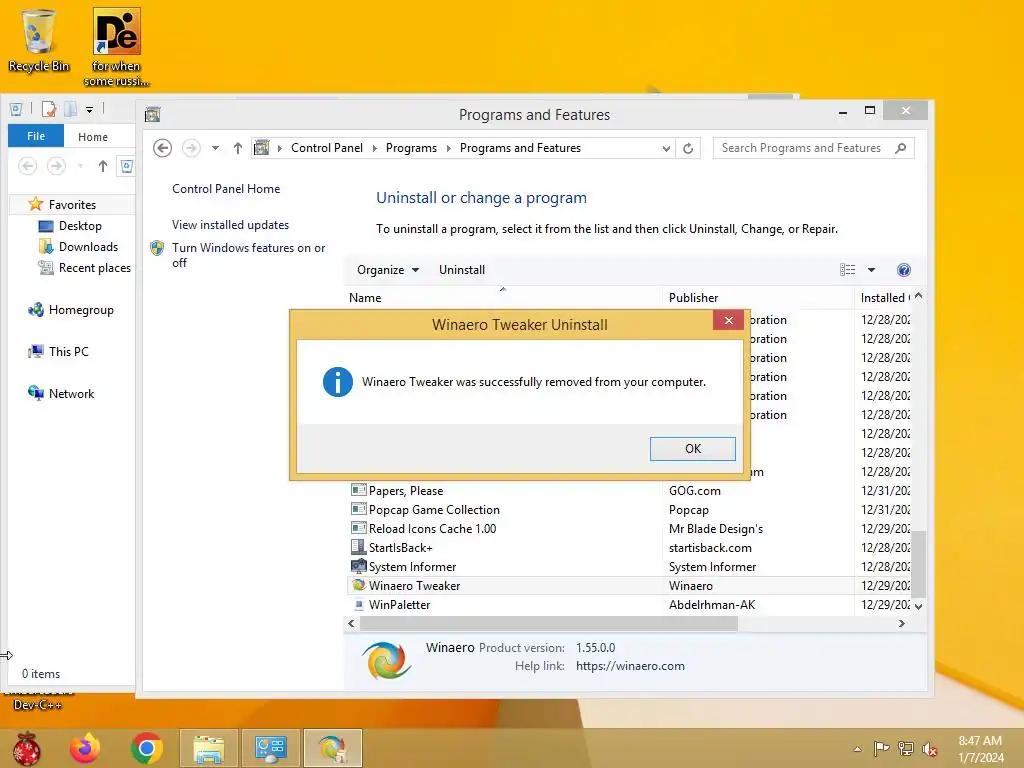Click the shield icon beside Windows features
1024x768 pixels.
(x=157, y=248)
